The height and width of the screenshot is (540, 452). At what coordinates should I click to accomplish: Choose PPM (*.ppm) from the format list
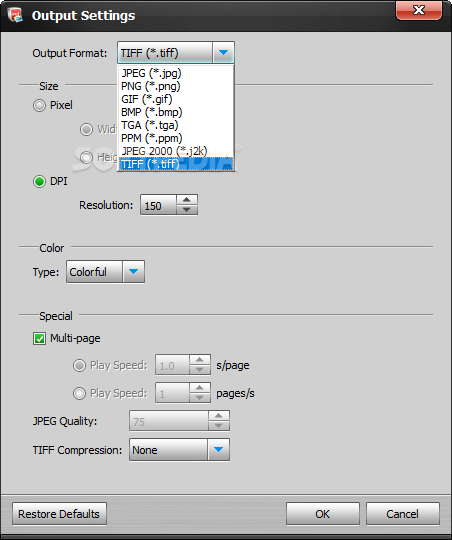[176, 138]
